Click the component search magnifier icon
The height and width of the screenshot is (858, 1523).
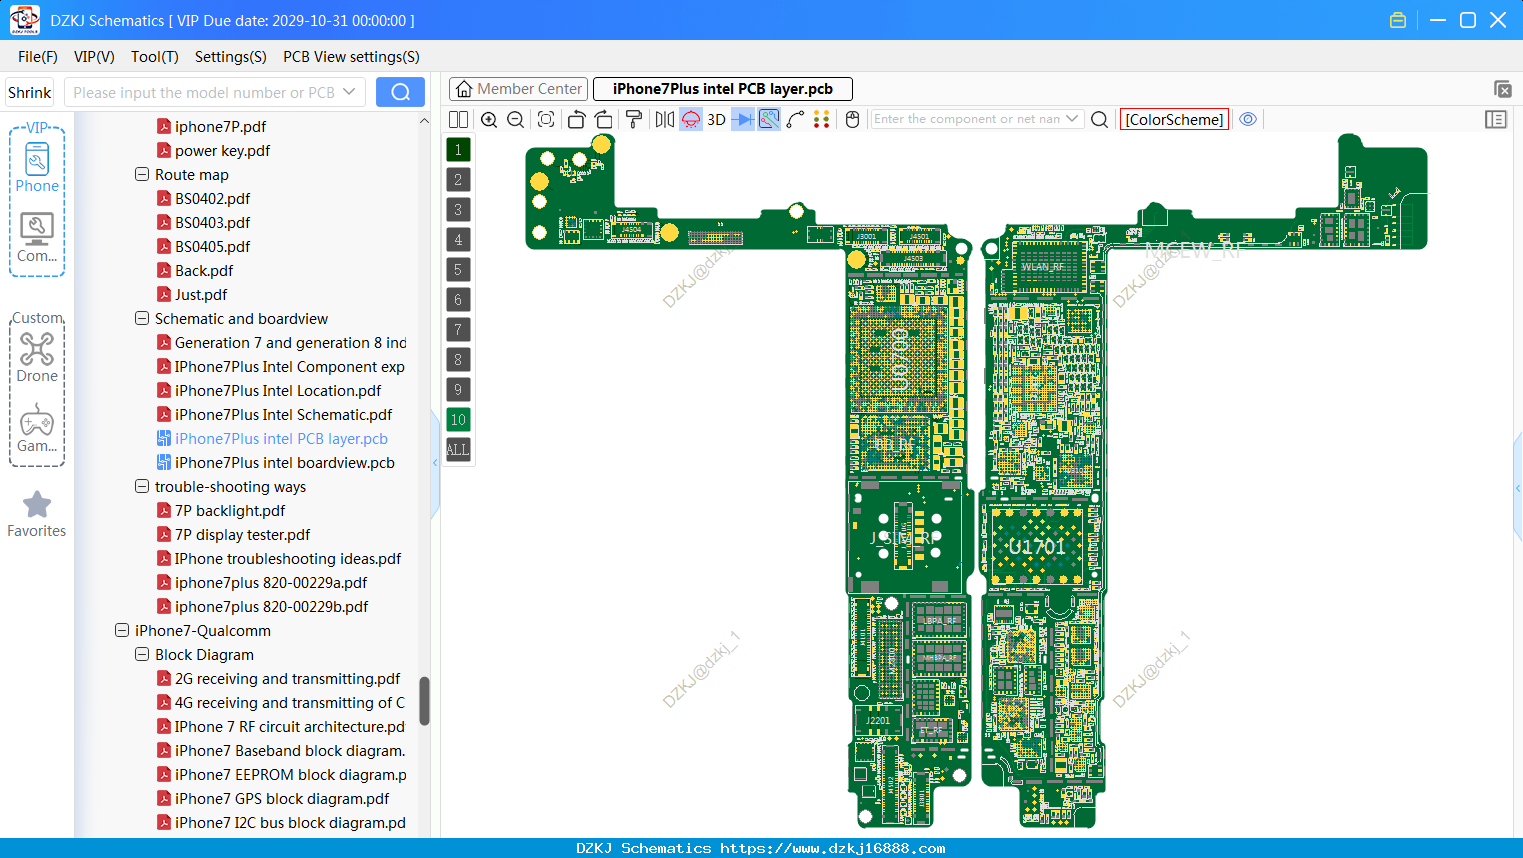click(1099, 119)
